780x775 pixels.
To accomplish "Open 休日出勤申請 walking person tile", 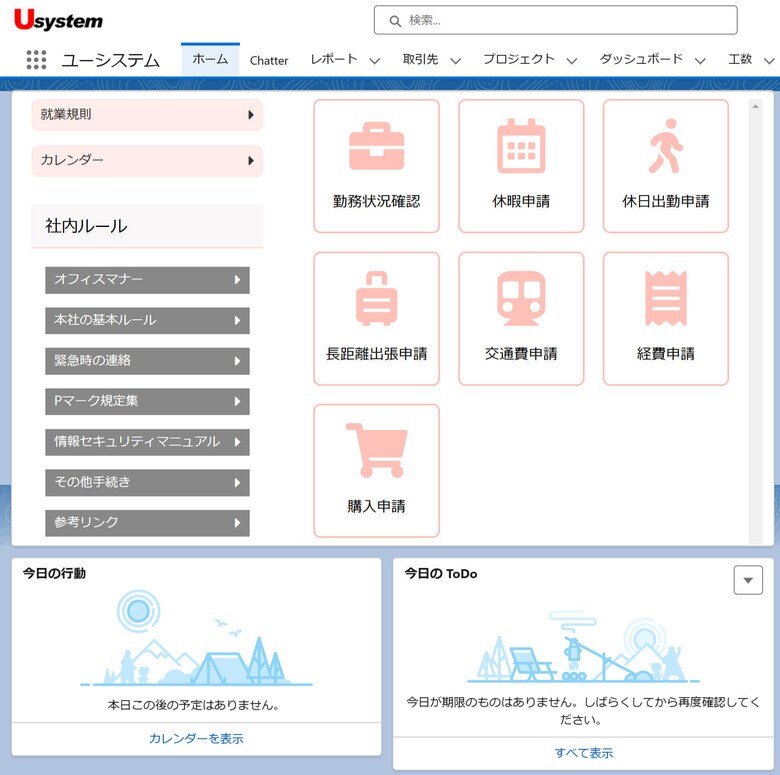I will pyautogui.click(x=666, y=166).
